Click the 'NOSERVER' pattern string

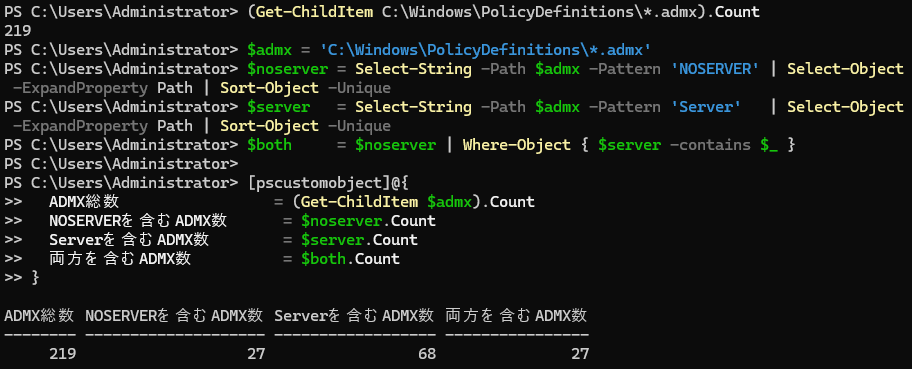(x=715, y=69)
